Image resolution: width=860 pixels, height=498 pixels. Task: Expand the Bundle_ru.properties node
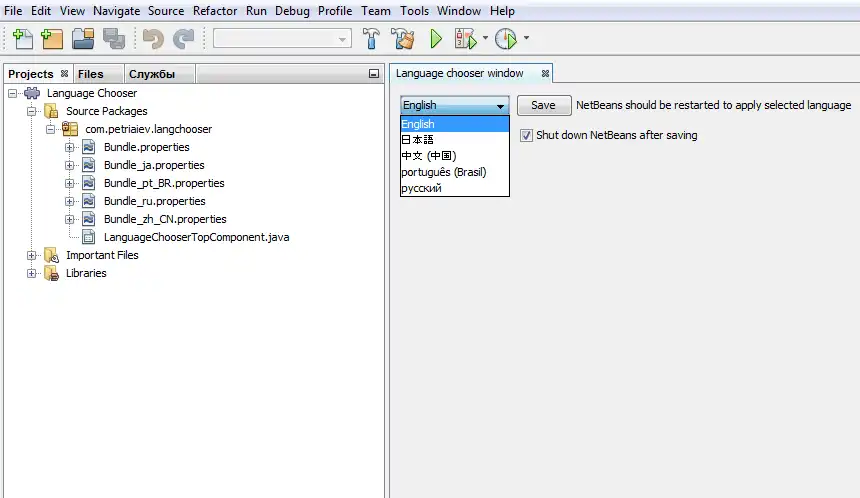(69, 201)
